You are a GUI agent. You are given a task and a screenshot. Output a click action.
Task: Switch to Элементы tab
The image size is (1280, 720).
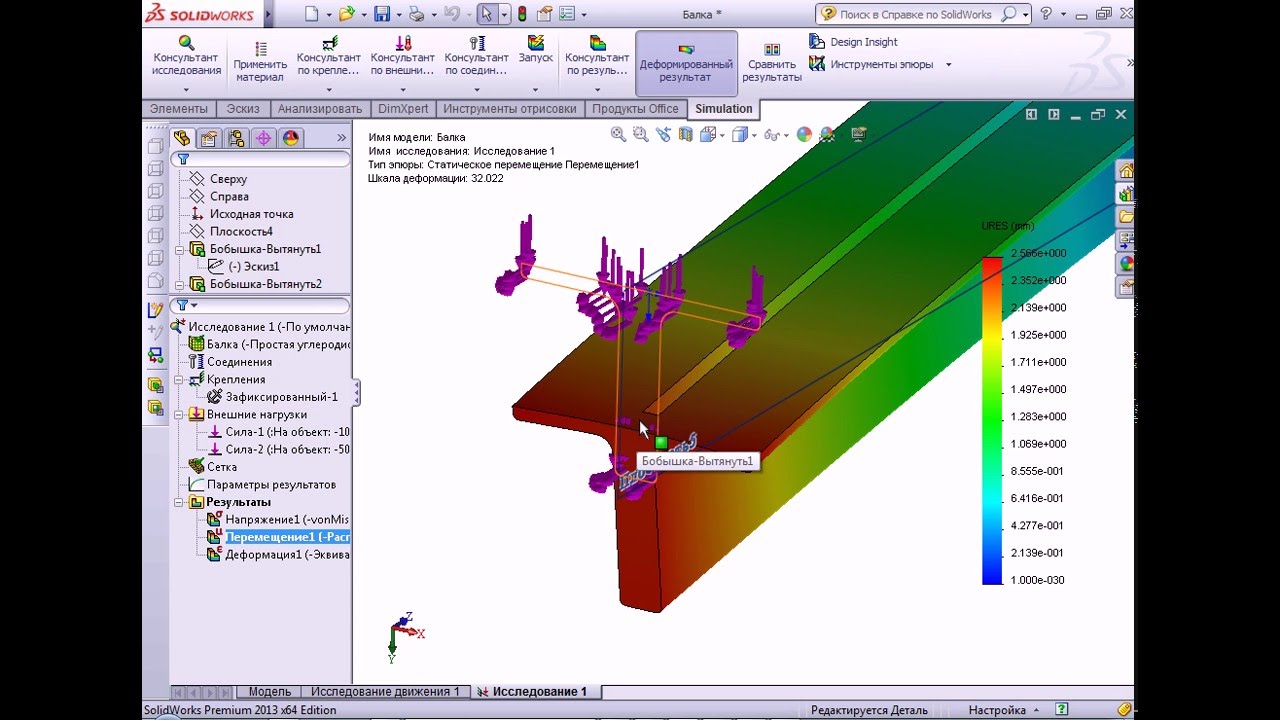click(x=179, y=109)
